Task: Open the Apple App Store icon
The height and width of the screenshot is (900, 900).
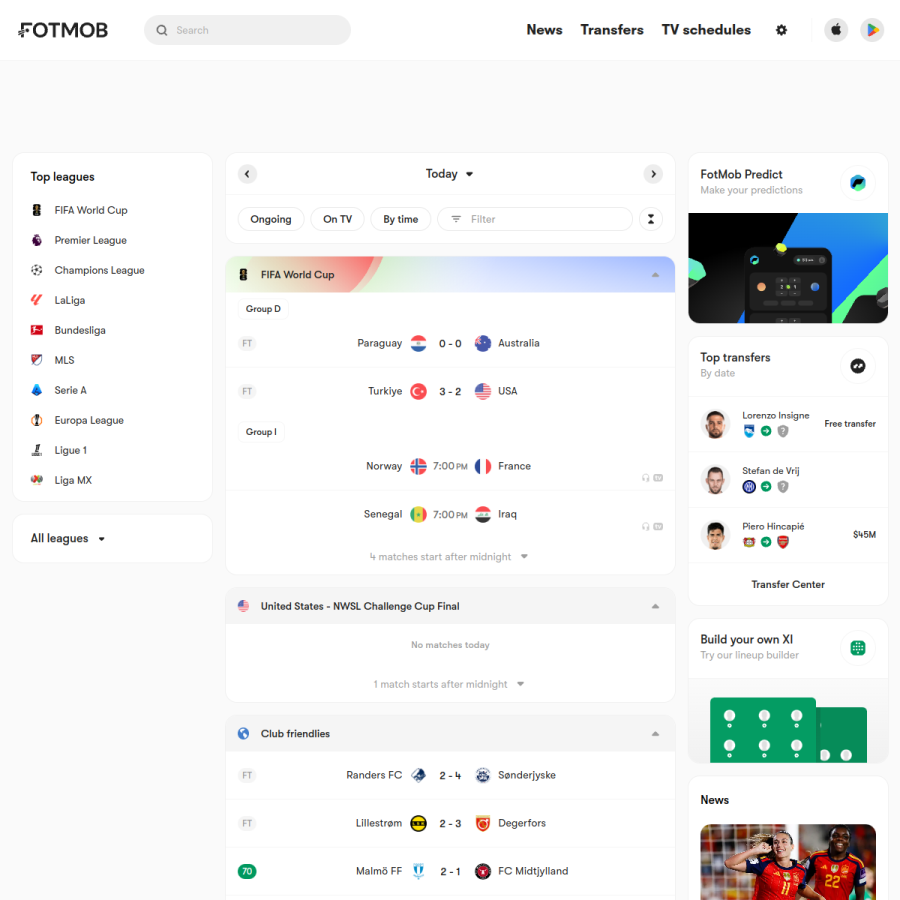Action: point(836,30)
